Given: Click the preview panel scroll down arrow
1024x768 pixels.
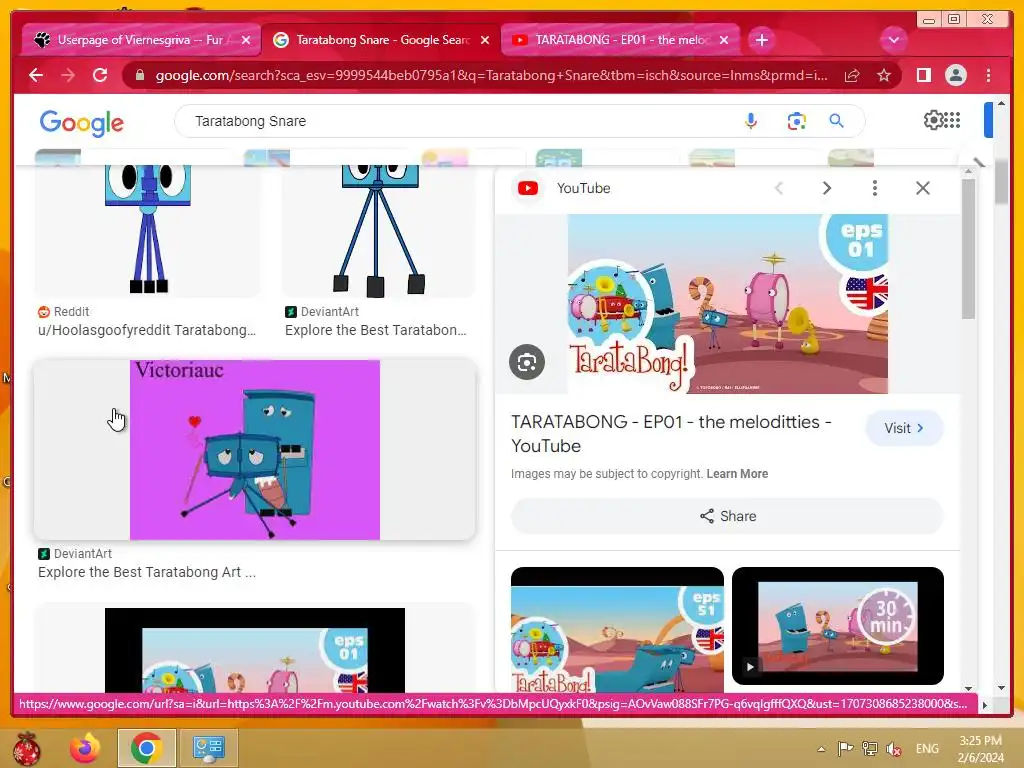Looking at the screenshot, I should [968, 688].
